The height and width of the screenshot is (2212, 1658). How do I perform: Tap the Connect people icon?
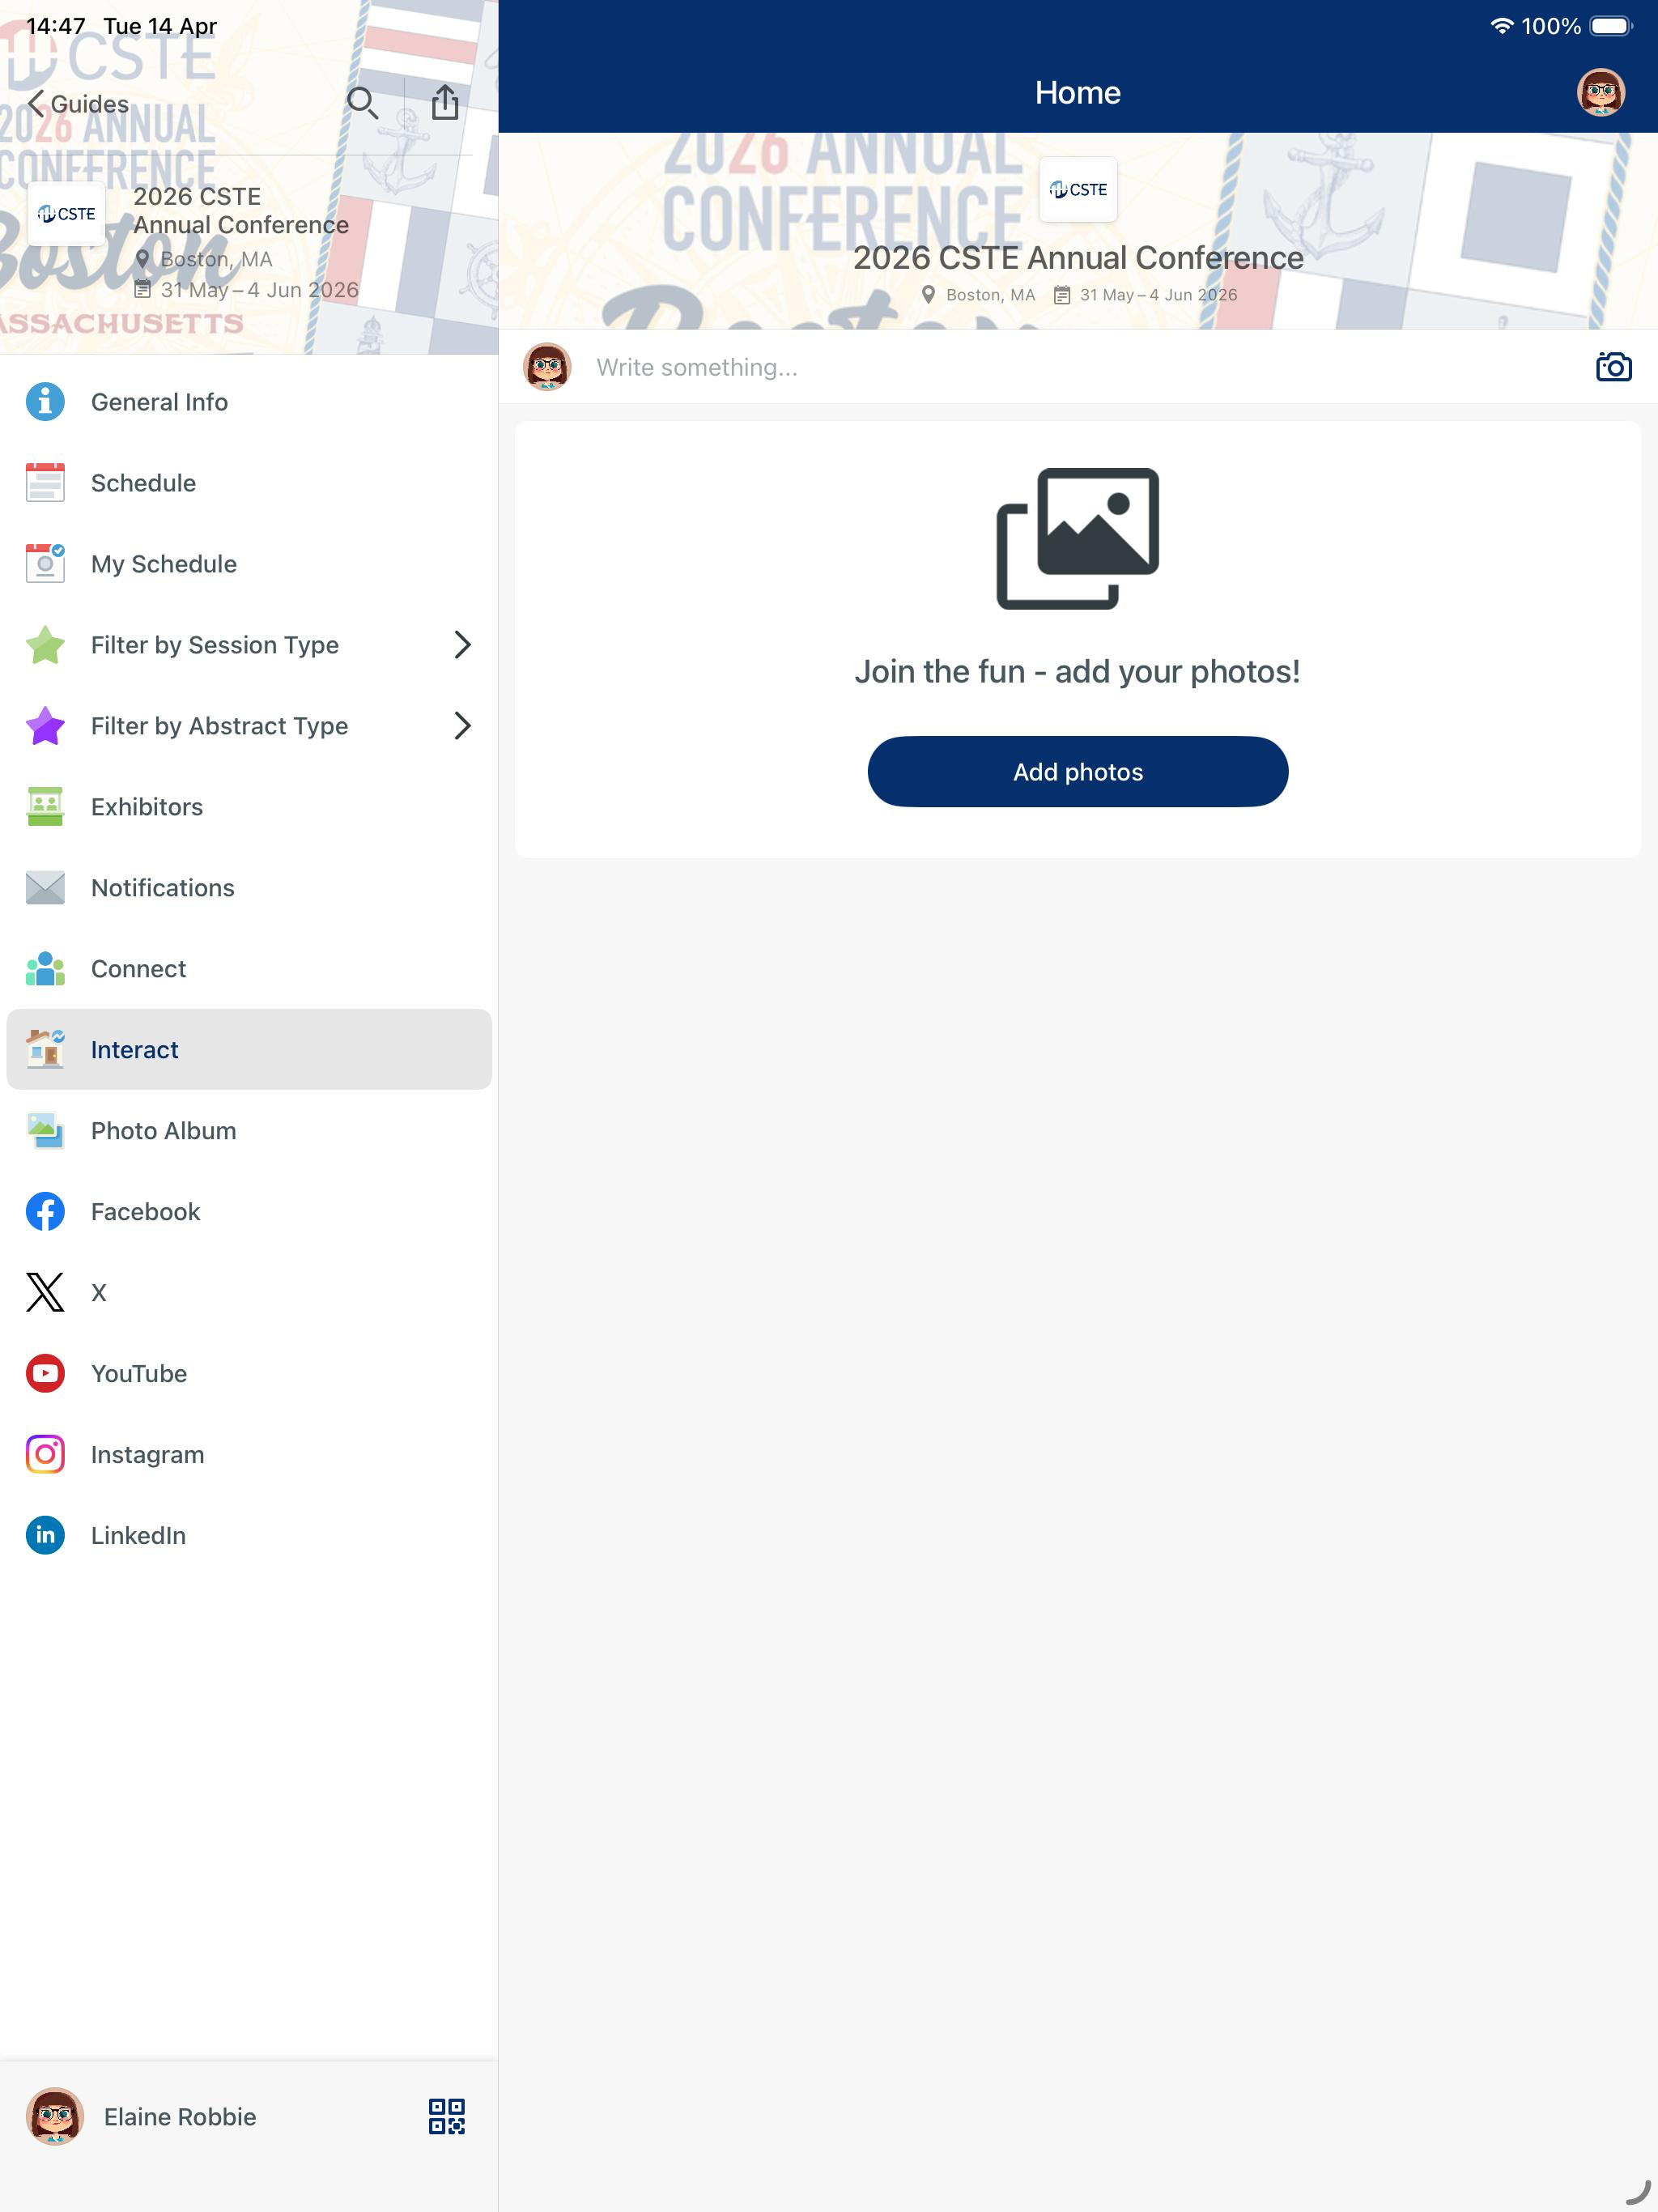(x=45, y=969)
